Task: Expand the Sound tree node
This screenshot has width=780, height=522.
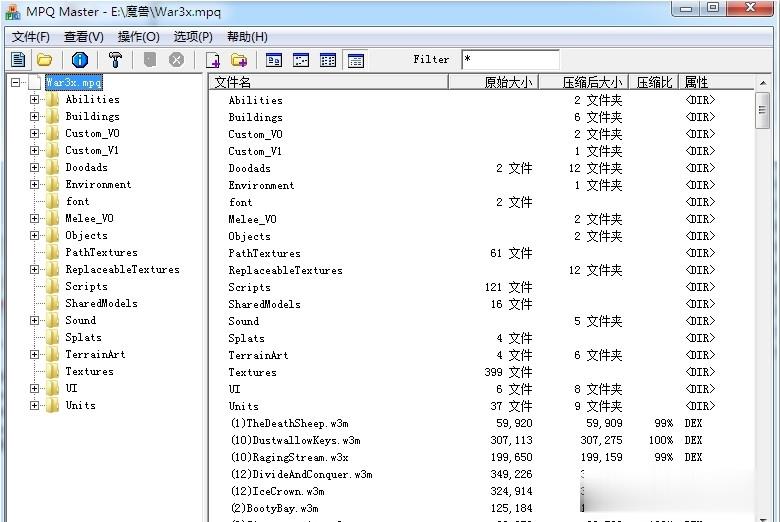Action: (34, 320)
